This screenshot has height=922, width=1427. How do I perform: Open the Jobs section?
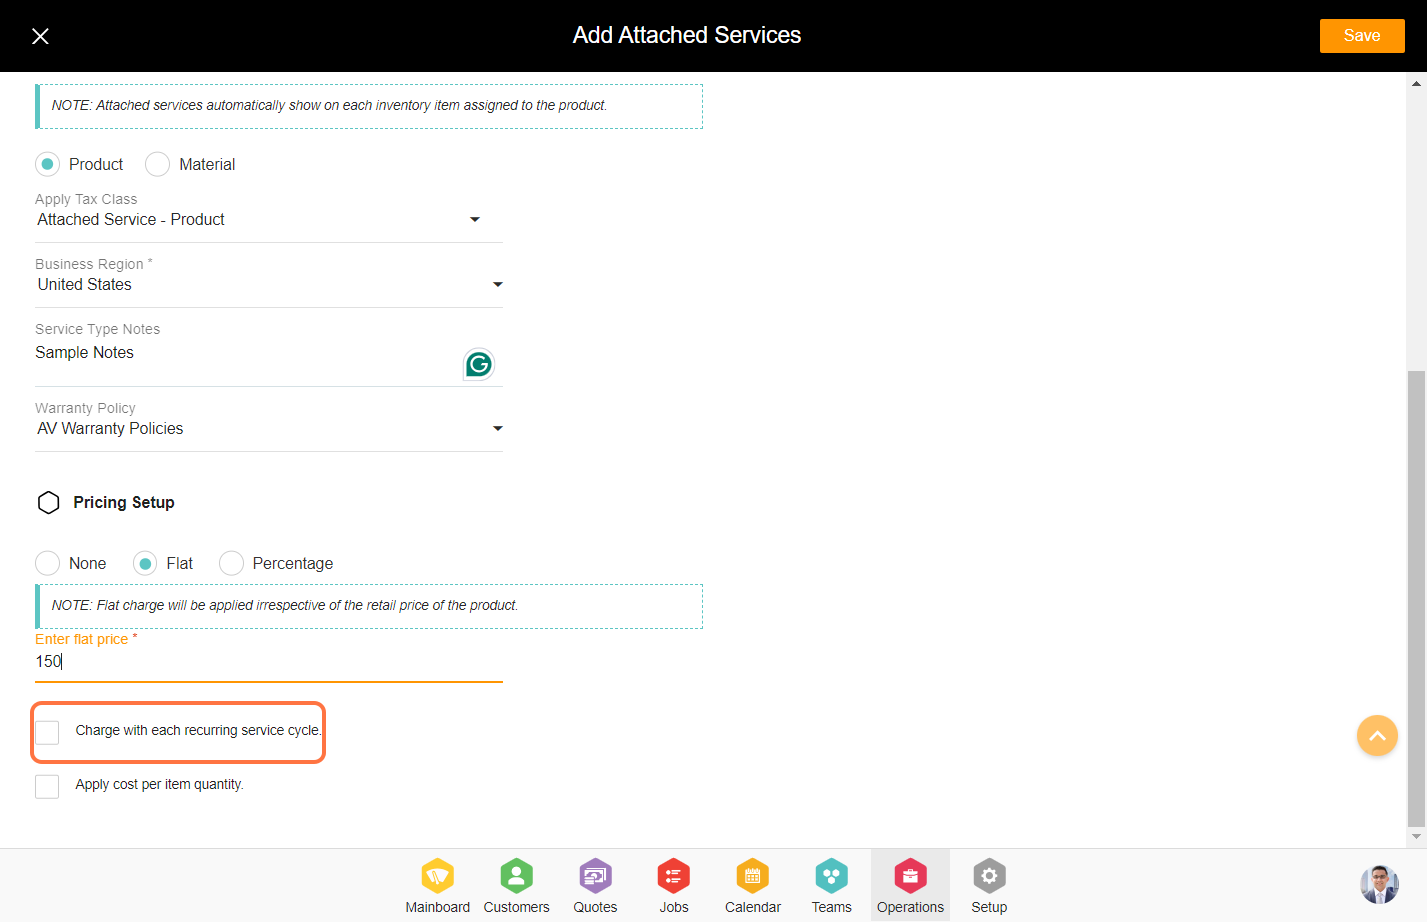click(x=674, y=886)
